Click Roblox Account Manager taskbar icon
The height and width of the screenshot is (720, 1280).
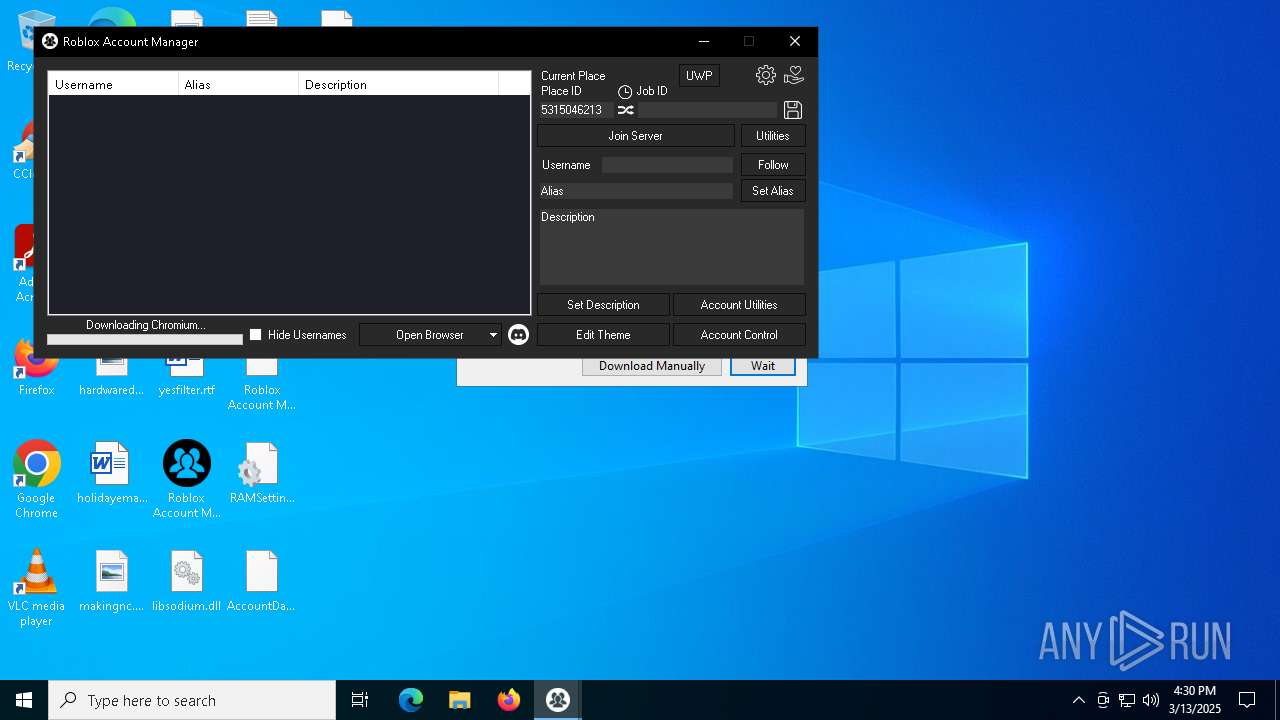pyautogui.click(x=558, y=700)
